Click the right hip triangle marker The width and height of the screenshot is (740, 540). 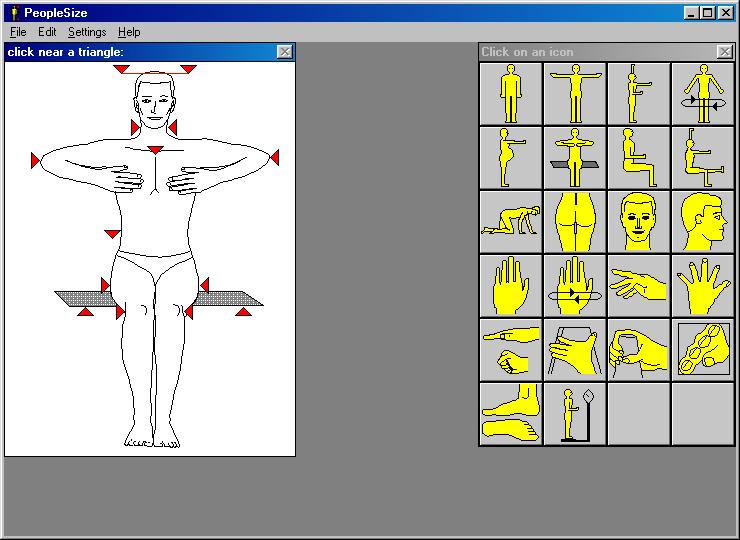pyautogui.click(x=204, y=285)
